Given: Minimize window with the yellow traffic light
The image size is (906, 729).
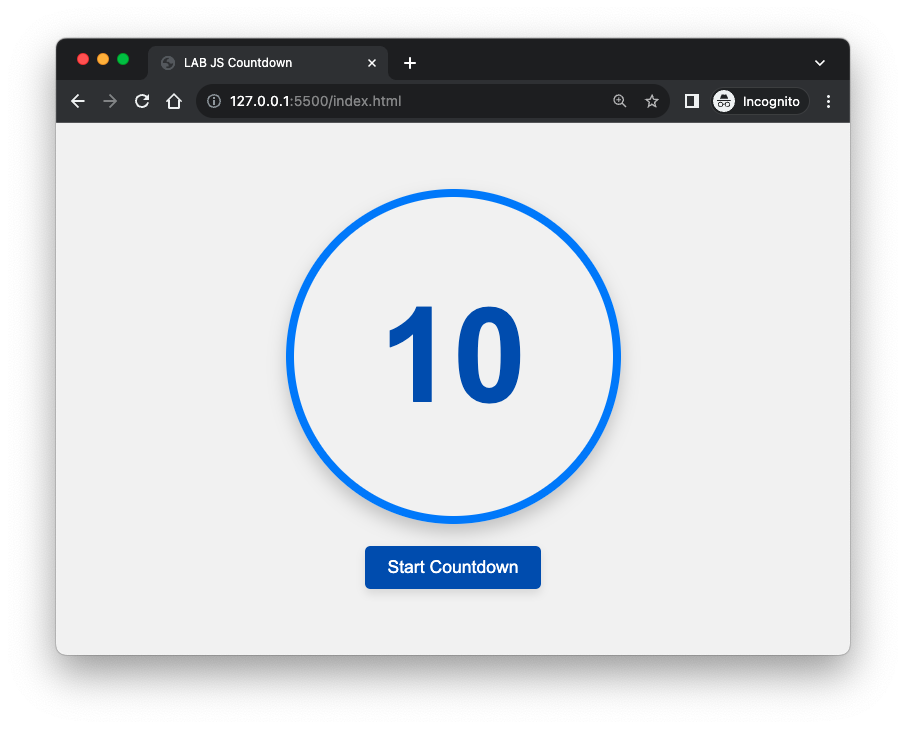Looking at the screenshot, I should tap(102, 59).
